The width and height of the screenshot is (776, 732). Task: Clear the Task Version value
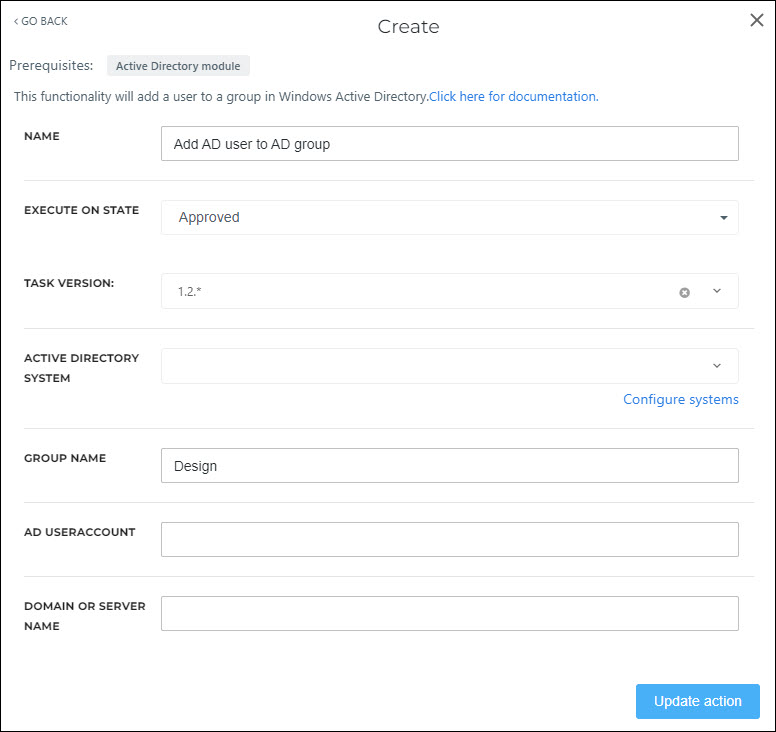pos(684,293)
